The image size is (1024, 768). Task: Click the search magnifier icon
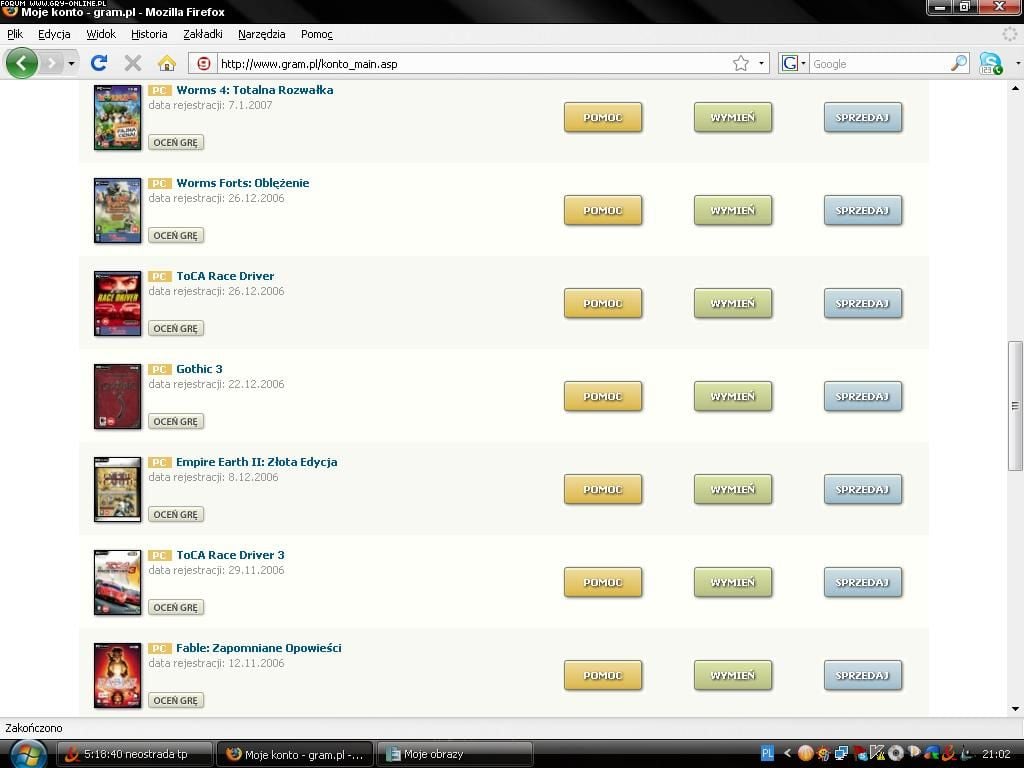958,63
